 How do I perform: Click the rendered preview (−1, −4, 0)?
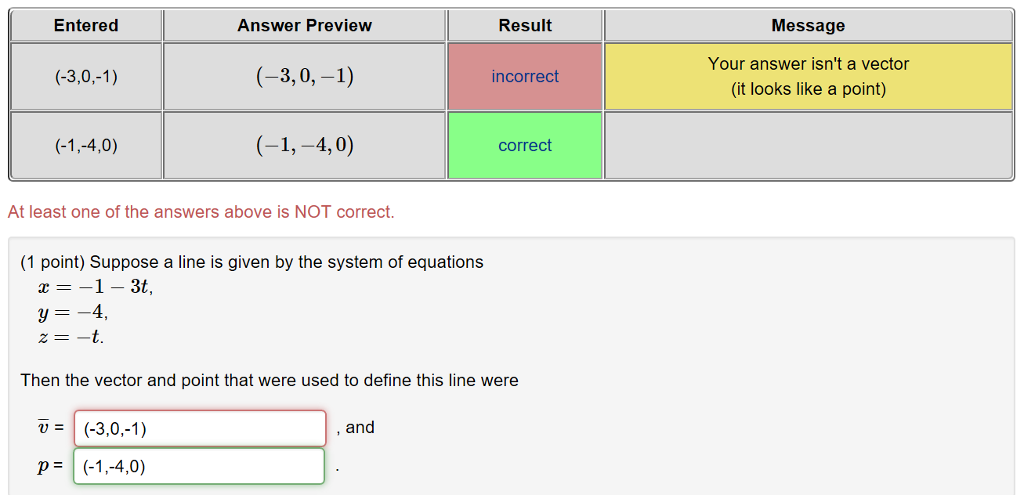click(304, 146)
